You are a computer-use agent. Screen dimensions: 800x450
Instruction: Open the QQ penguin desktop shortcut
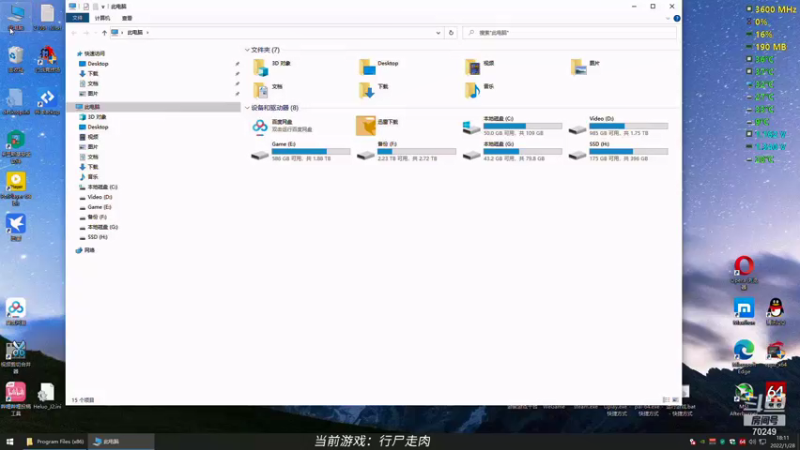[x=775, y=312]
